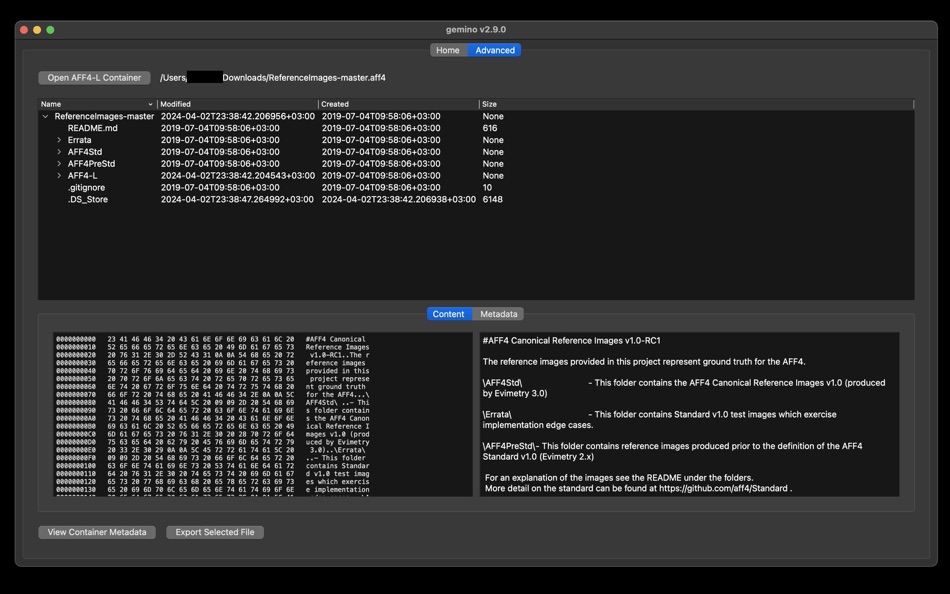Sort by the Size column header

tap(696, 104)
